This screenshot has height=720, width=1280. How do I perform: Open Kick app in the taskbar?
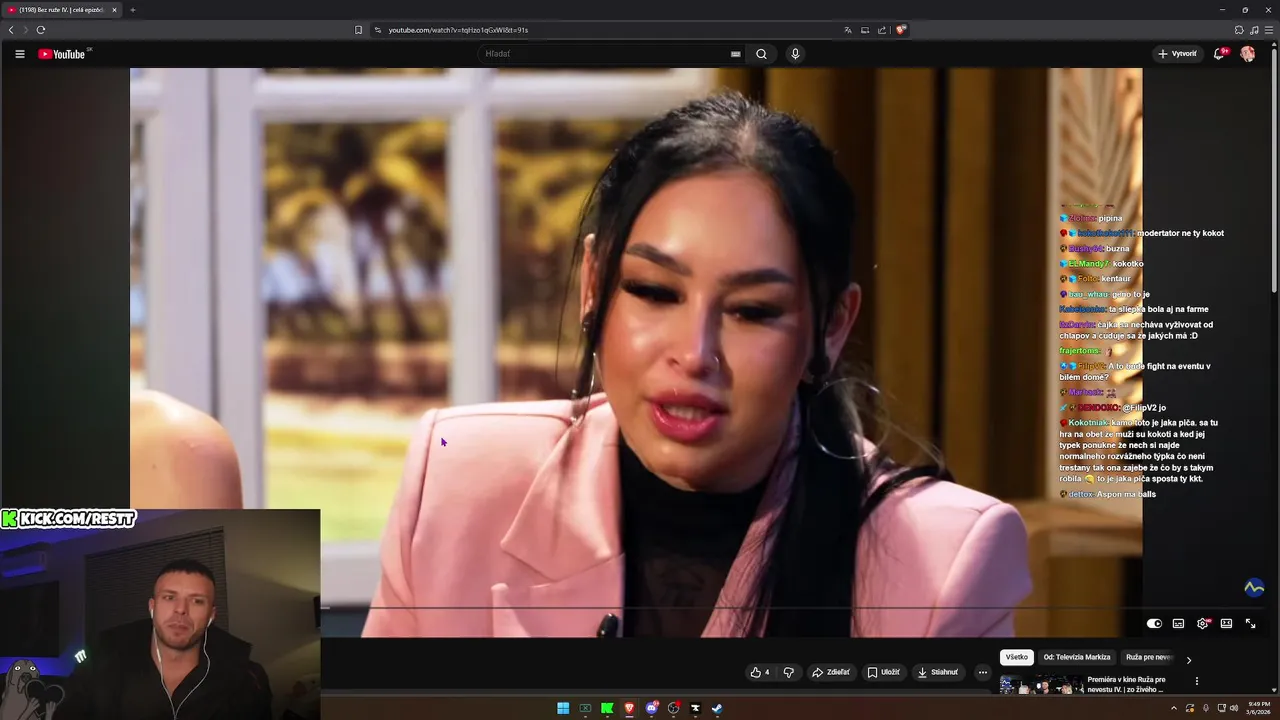607,708
